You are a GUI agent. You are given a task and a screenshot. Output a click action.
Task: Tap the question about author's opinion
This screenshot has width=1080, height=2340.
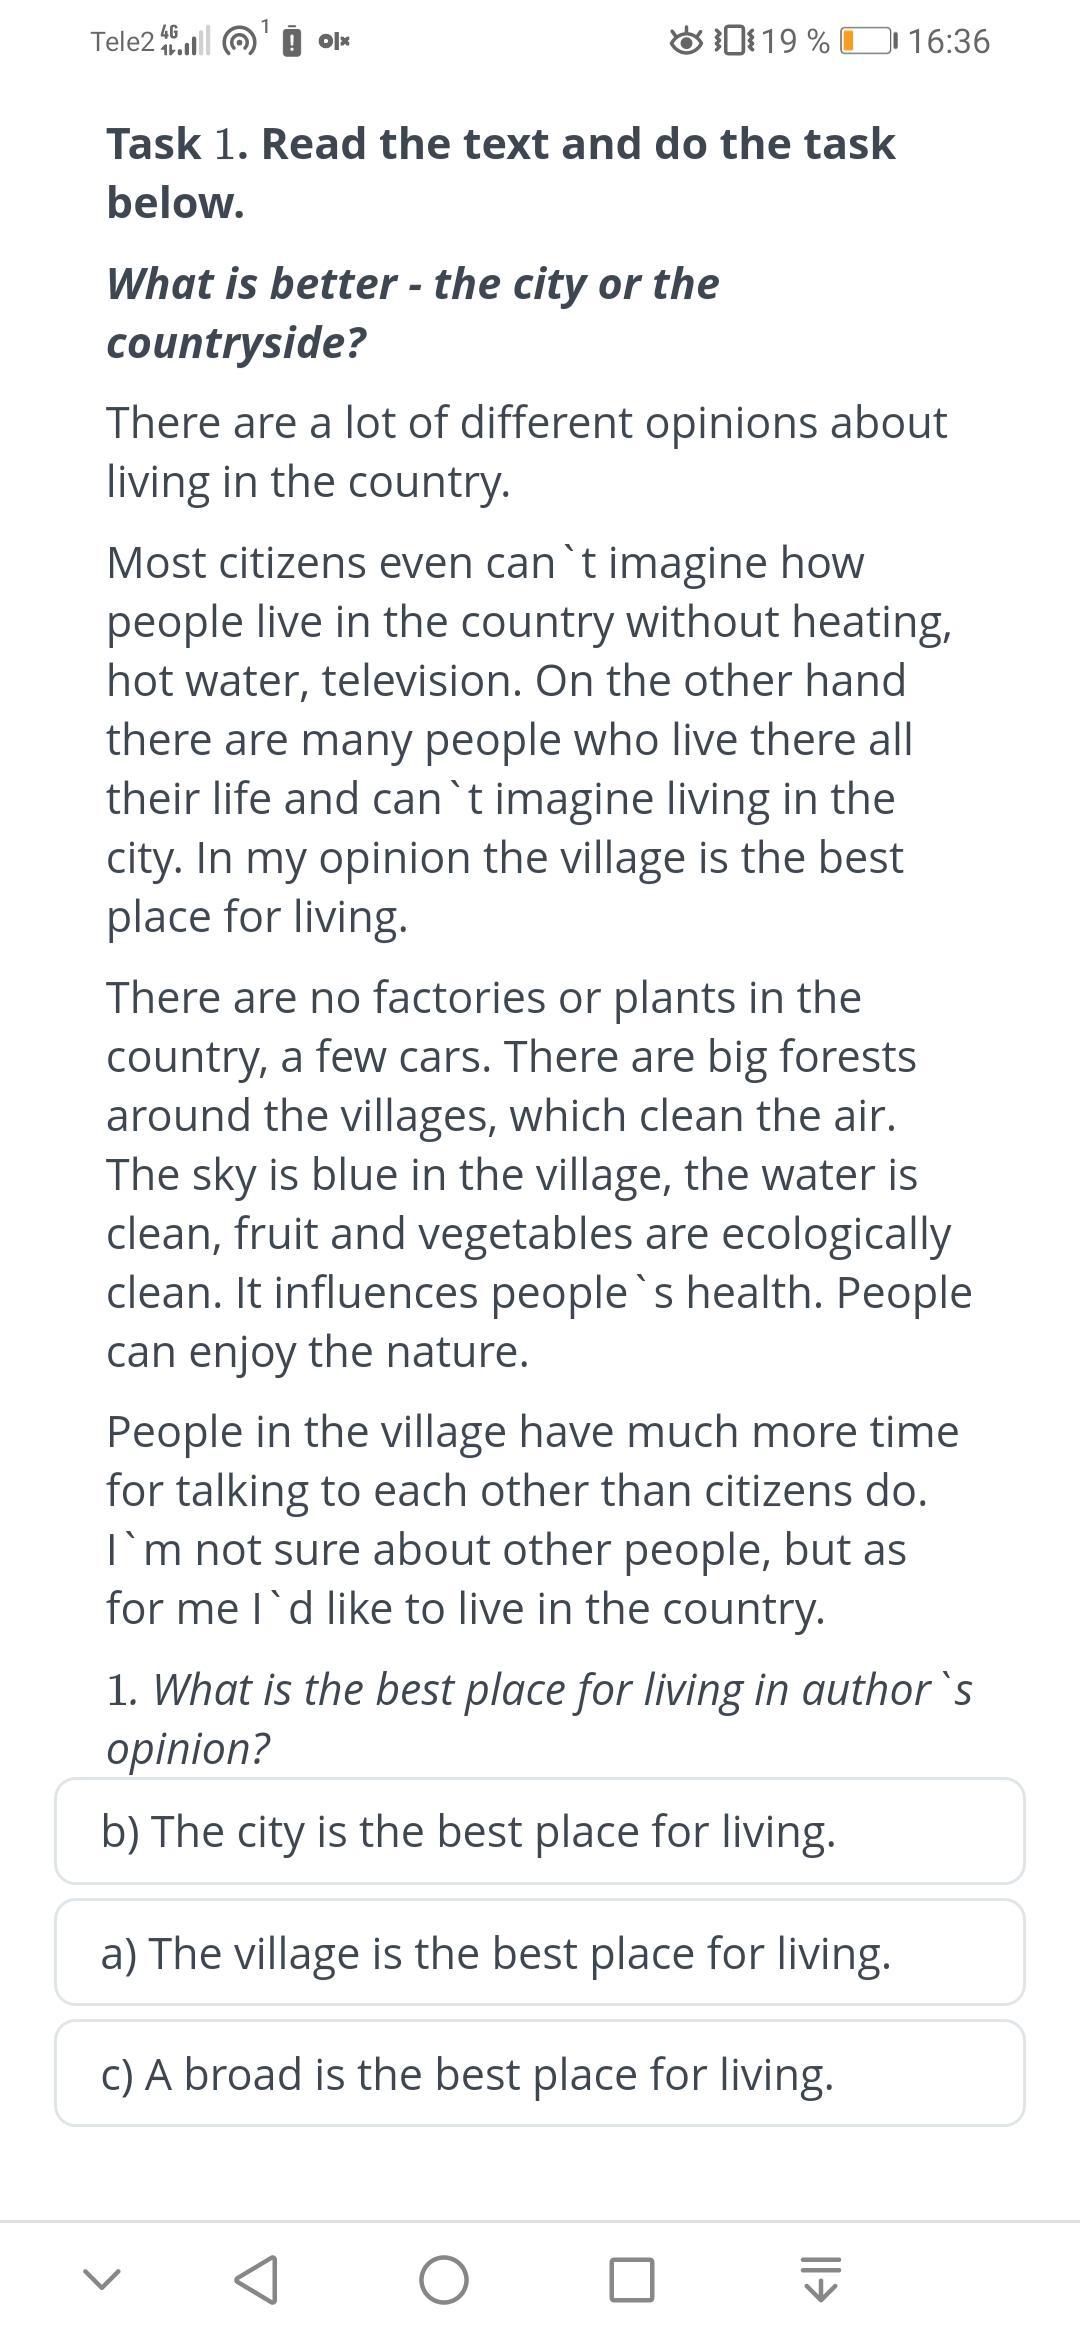coord(538,1718)
